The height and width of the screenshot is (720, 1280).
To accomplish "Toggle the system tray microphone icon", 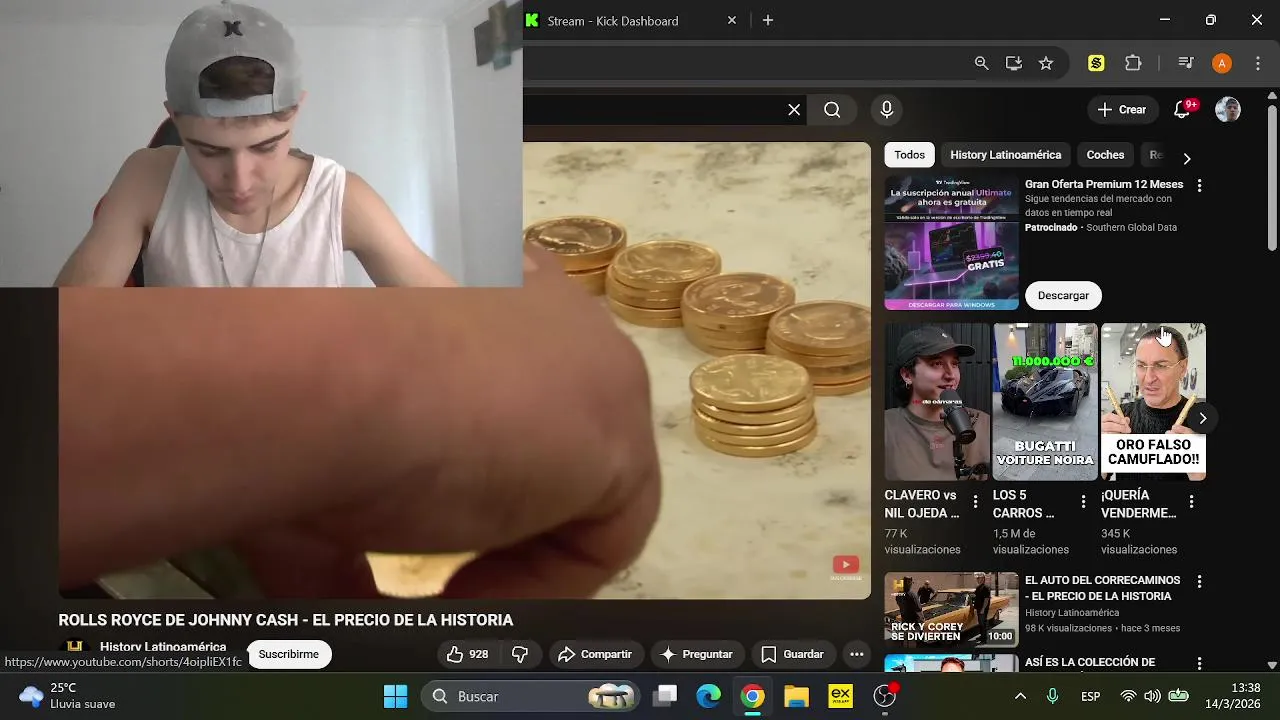I will click(1052, 696).
